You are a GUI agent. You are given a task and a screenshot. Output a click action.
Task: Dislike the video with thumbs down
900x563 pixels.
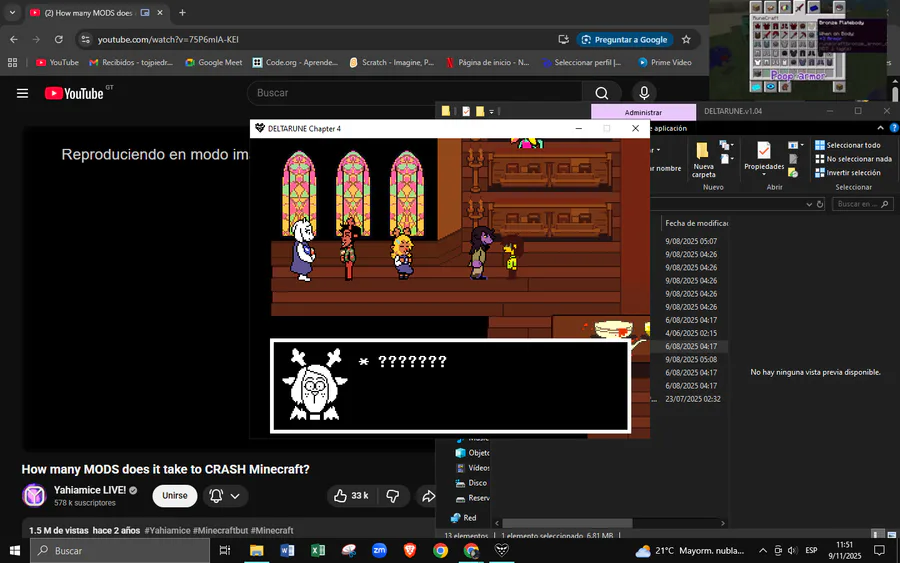click(393, 496)
